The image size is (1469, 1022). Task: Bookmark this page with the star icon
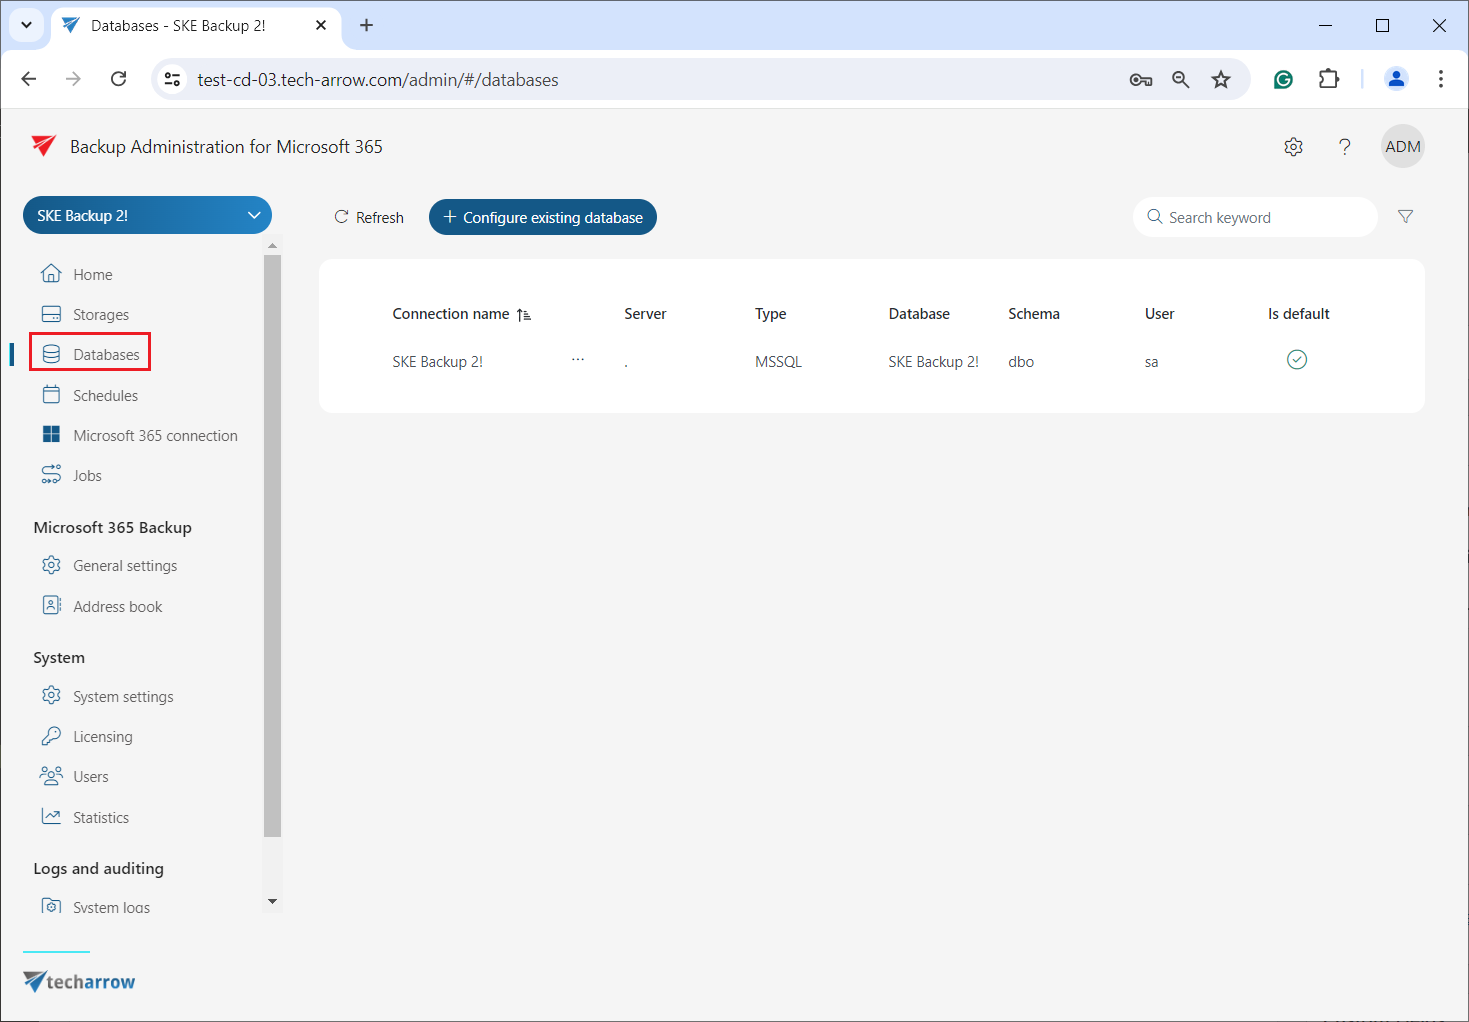(x=1220, y=80)
